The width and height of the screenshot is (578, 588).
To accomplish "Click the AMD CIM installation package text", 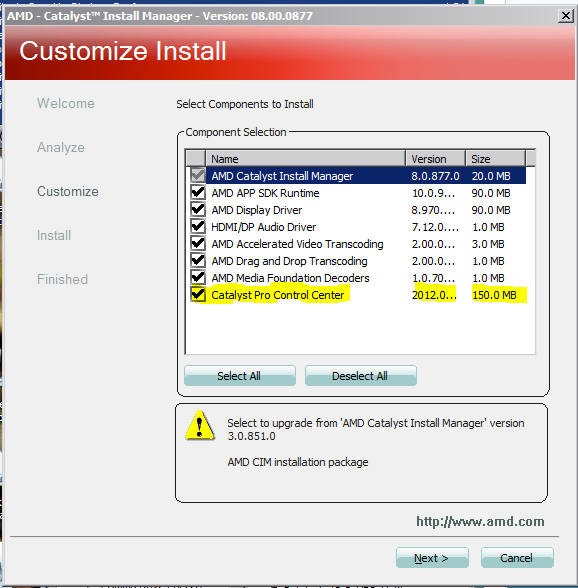I will pos(298,462).
